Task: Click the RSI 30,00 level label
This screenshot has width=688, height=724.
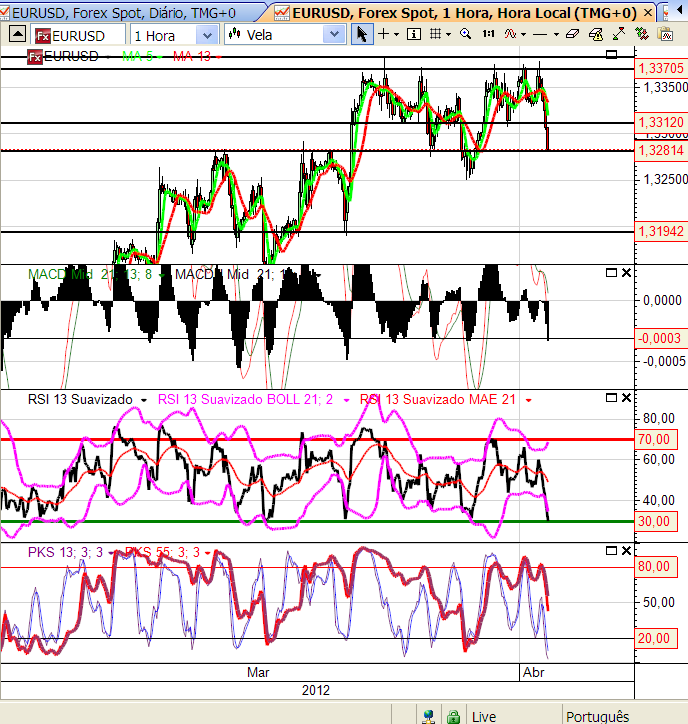Action: coord(656,521)
